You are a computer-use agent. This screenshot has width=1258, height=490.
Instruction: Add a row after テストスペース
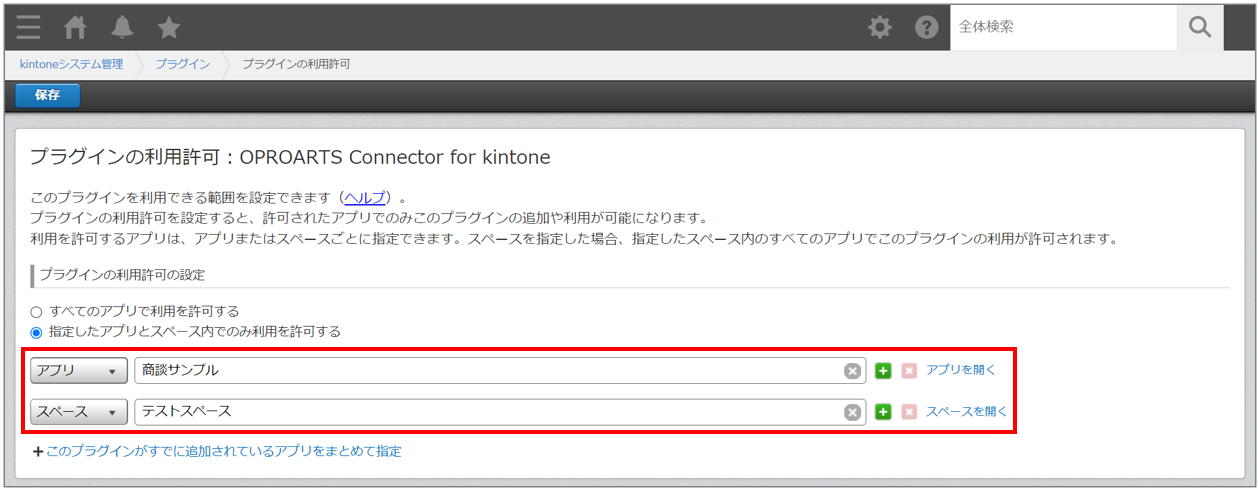click(x=883, y=412)
